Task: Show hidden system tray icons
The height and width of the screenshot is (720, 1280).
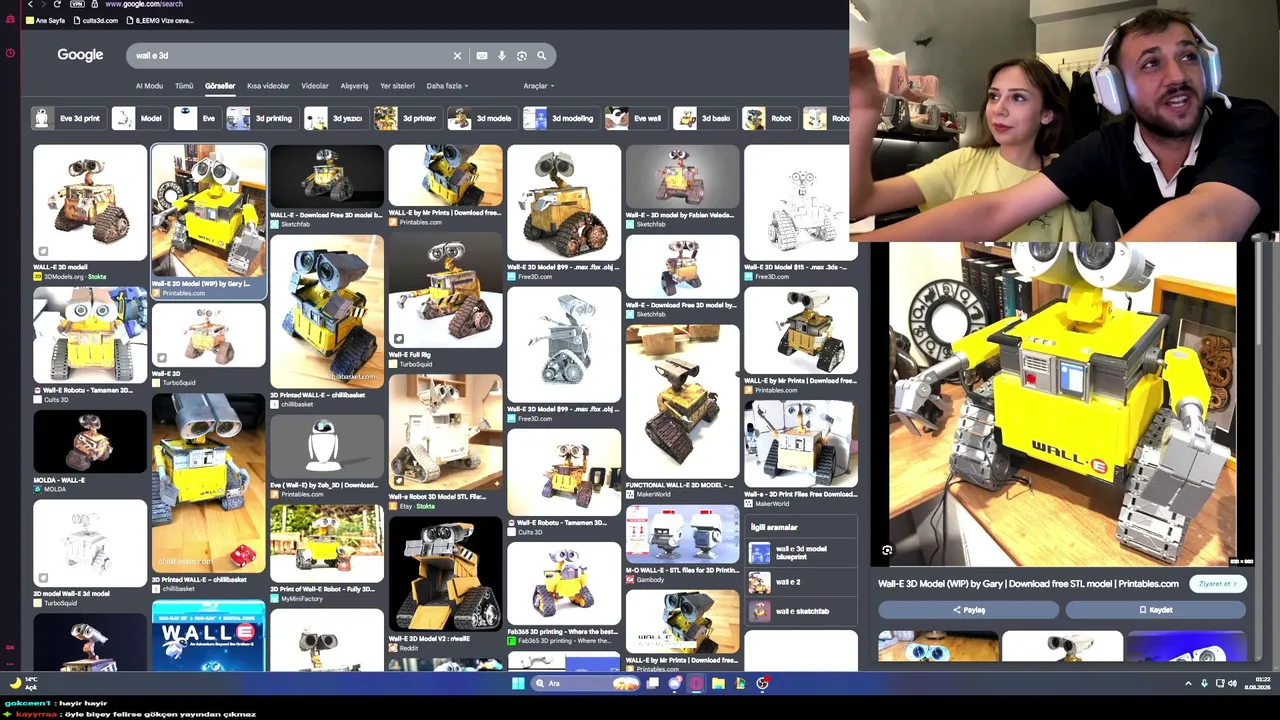Action: (x=1188, y=684)
